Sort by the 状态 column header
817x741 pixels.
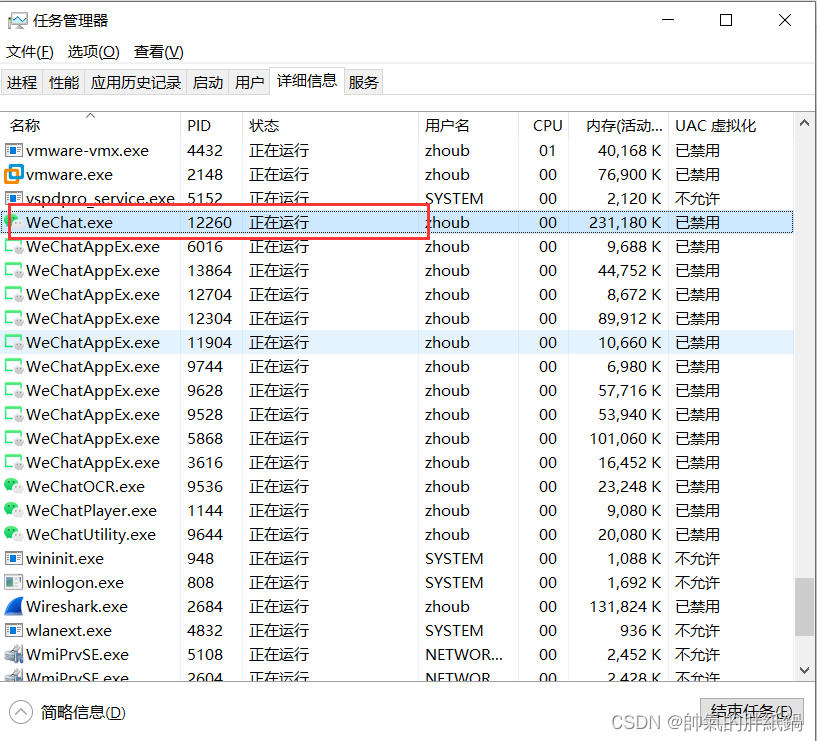(330, 125)
